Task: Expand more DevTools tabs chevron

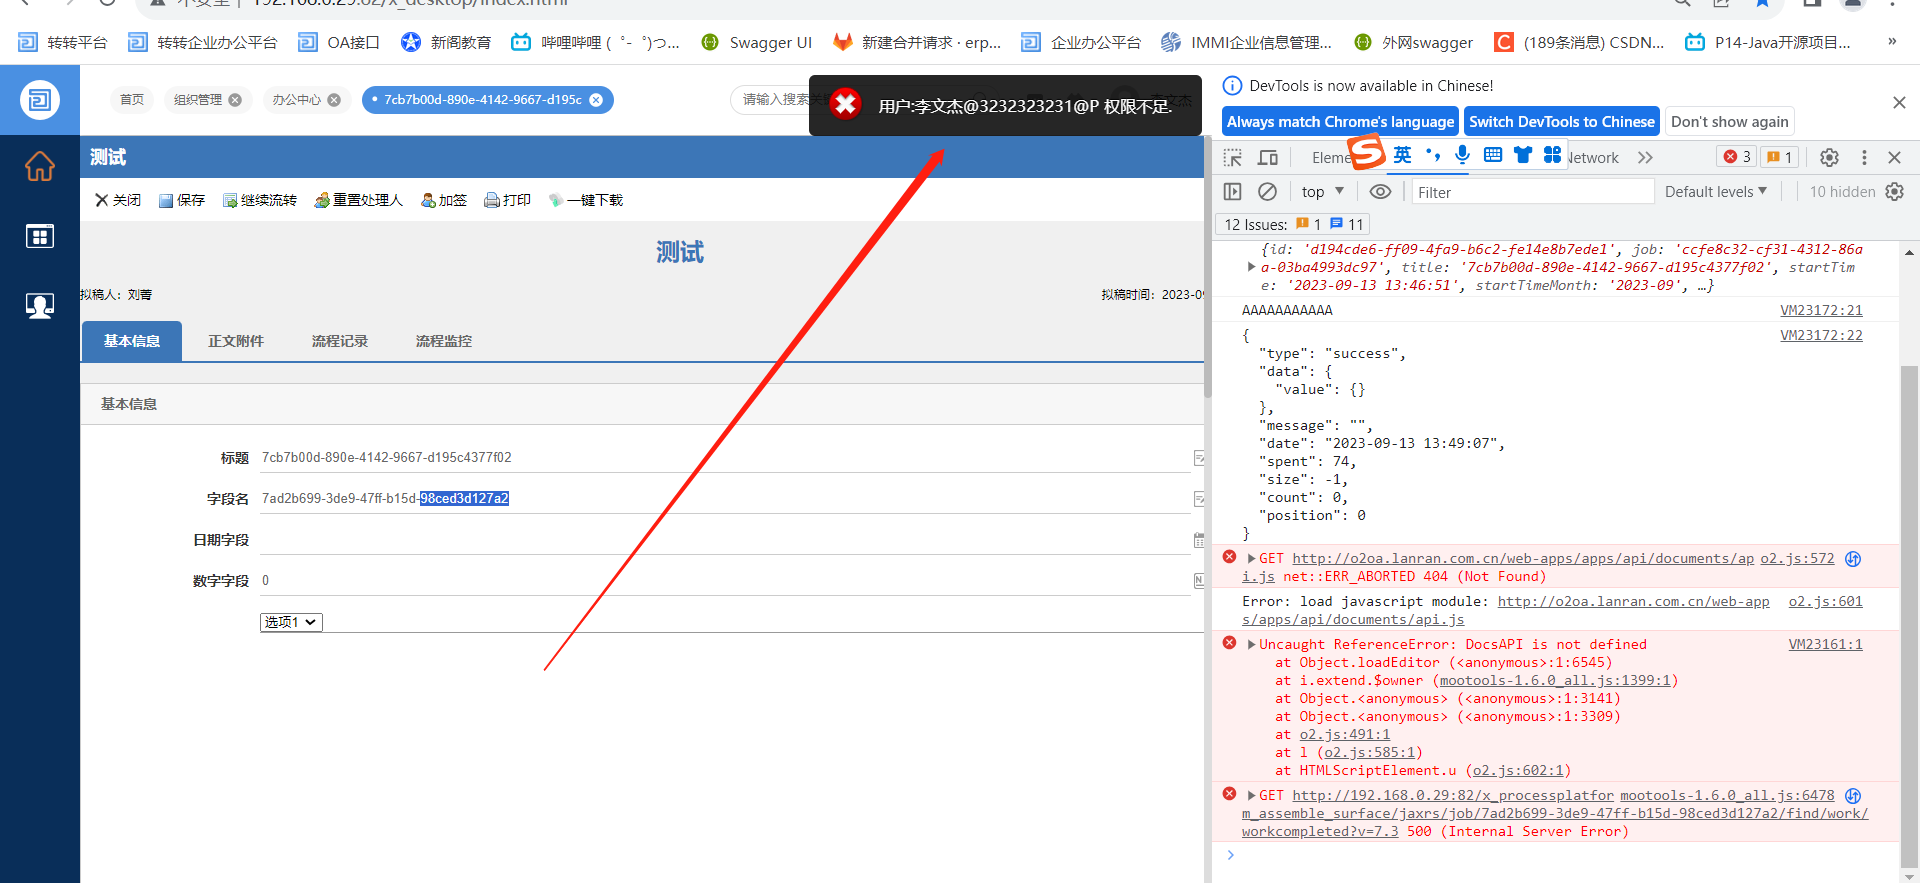Action: (1645, 158)
